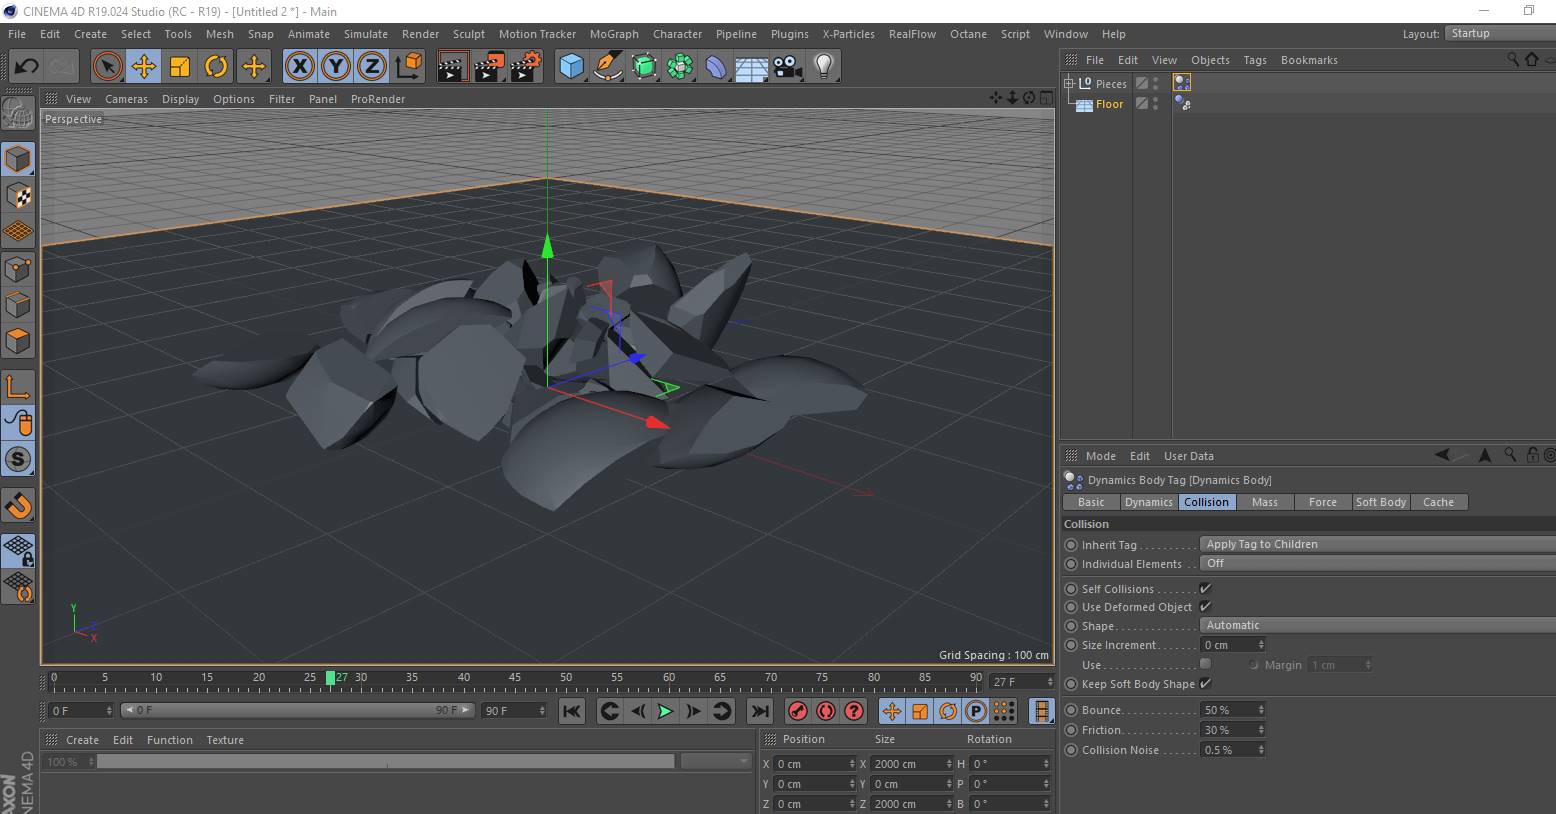Screen dimensions: 1556x814
Task: Go to end of animation
Action: point(760,711)
